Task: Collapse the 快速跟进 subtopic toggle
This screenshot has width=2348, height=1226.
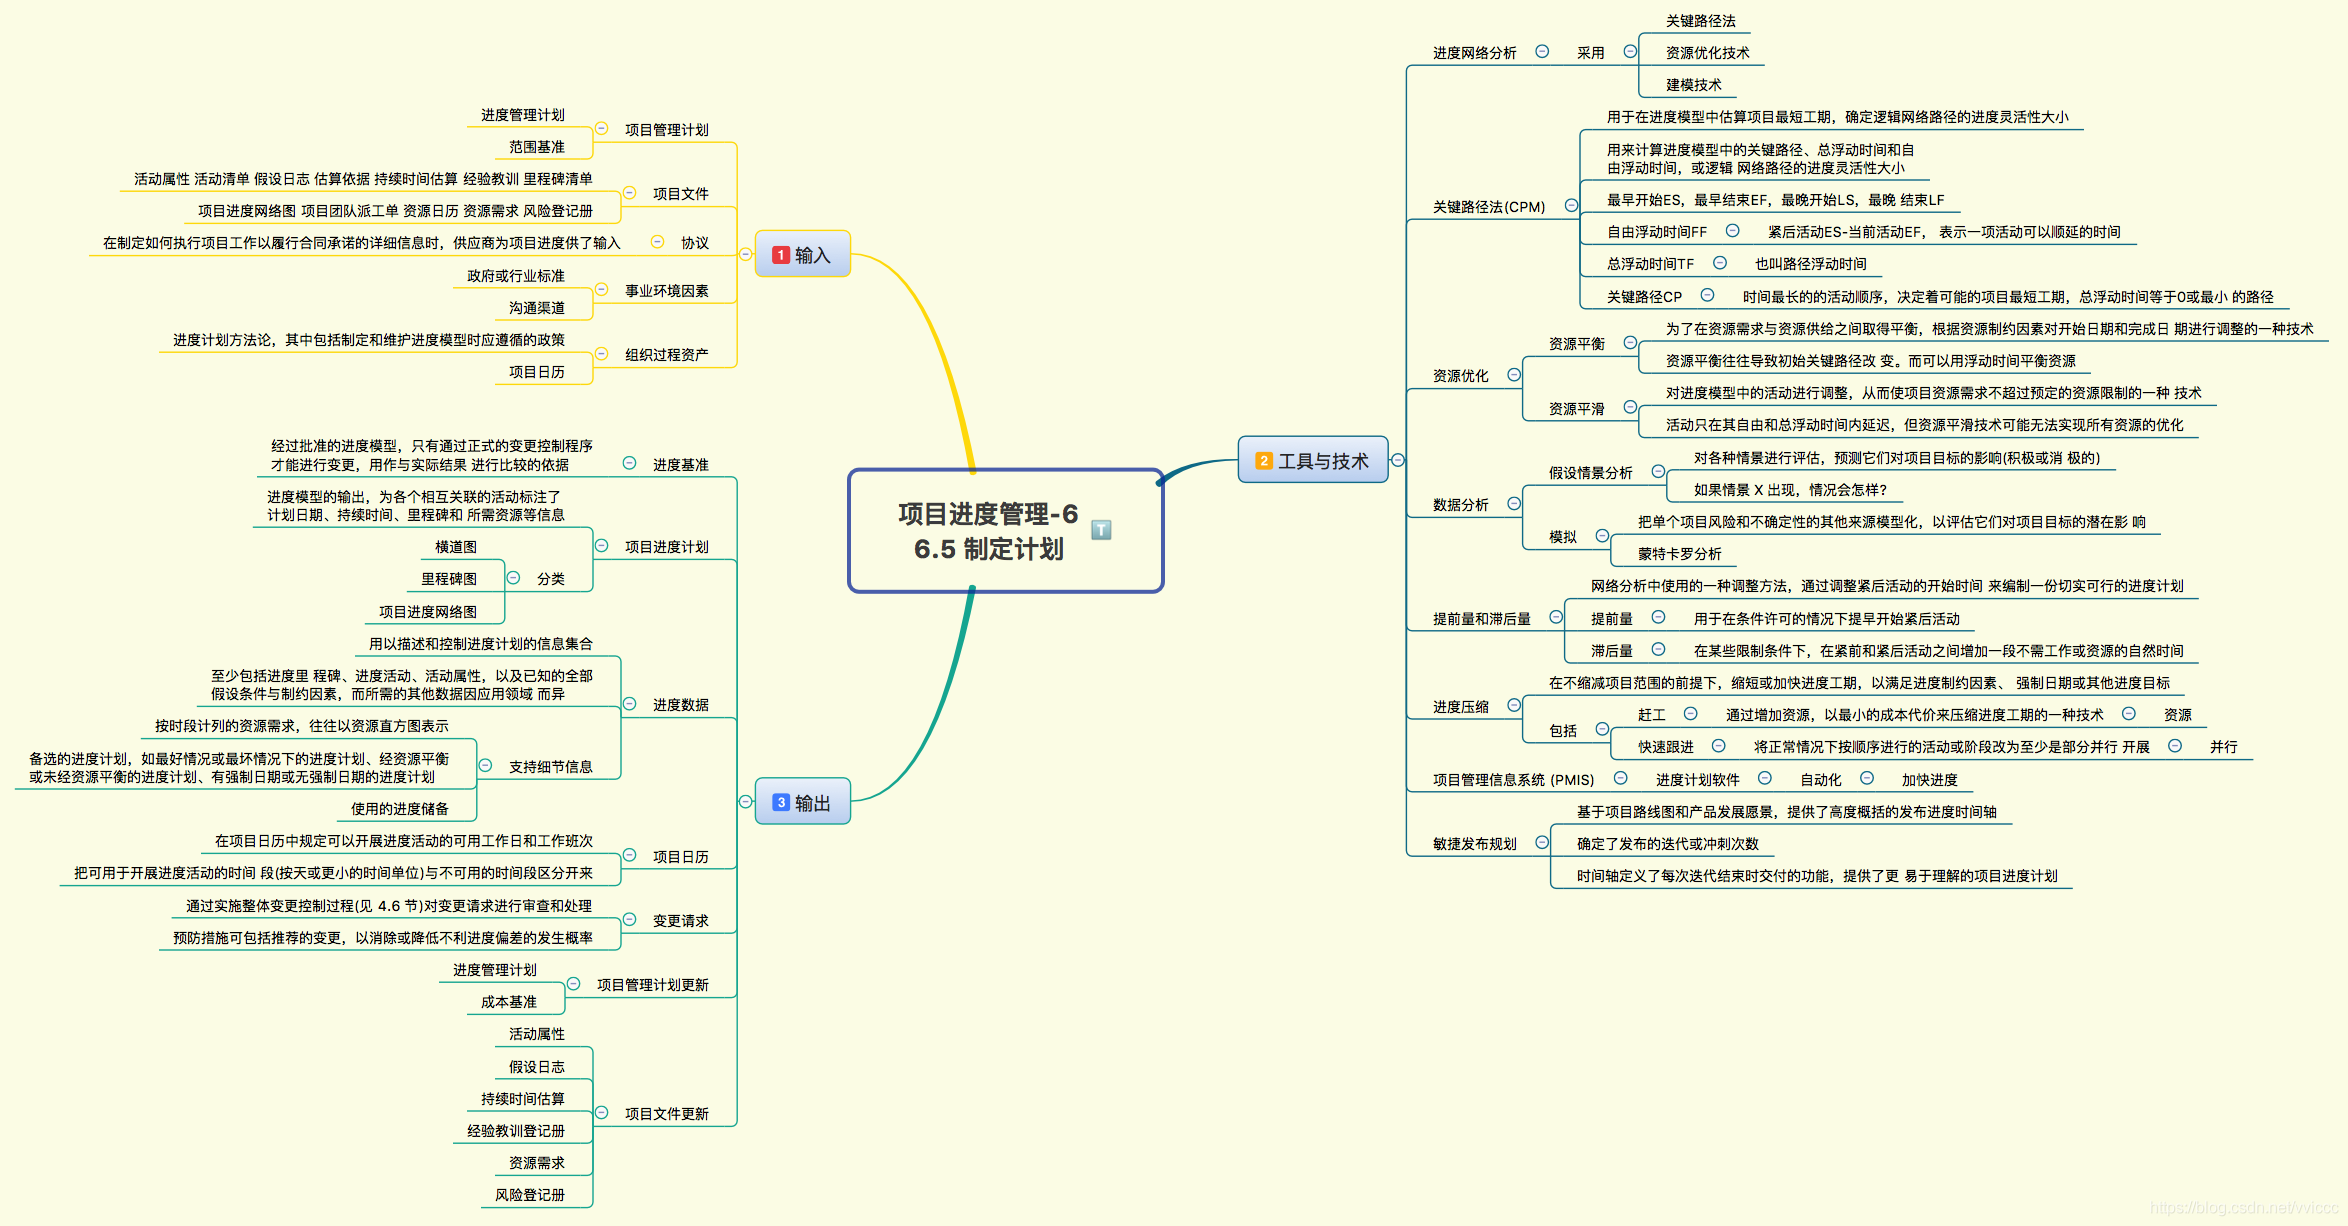Action: pyautogui.click(x=1718, y=745)
